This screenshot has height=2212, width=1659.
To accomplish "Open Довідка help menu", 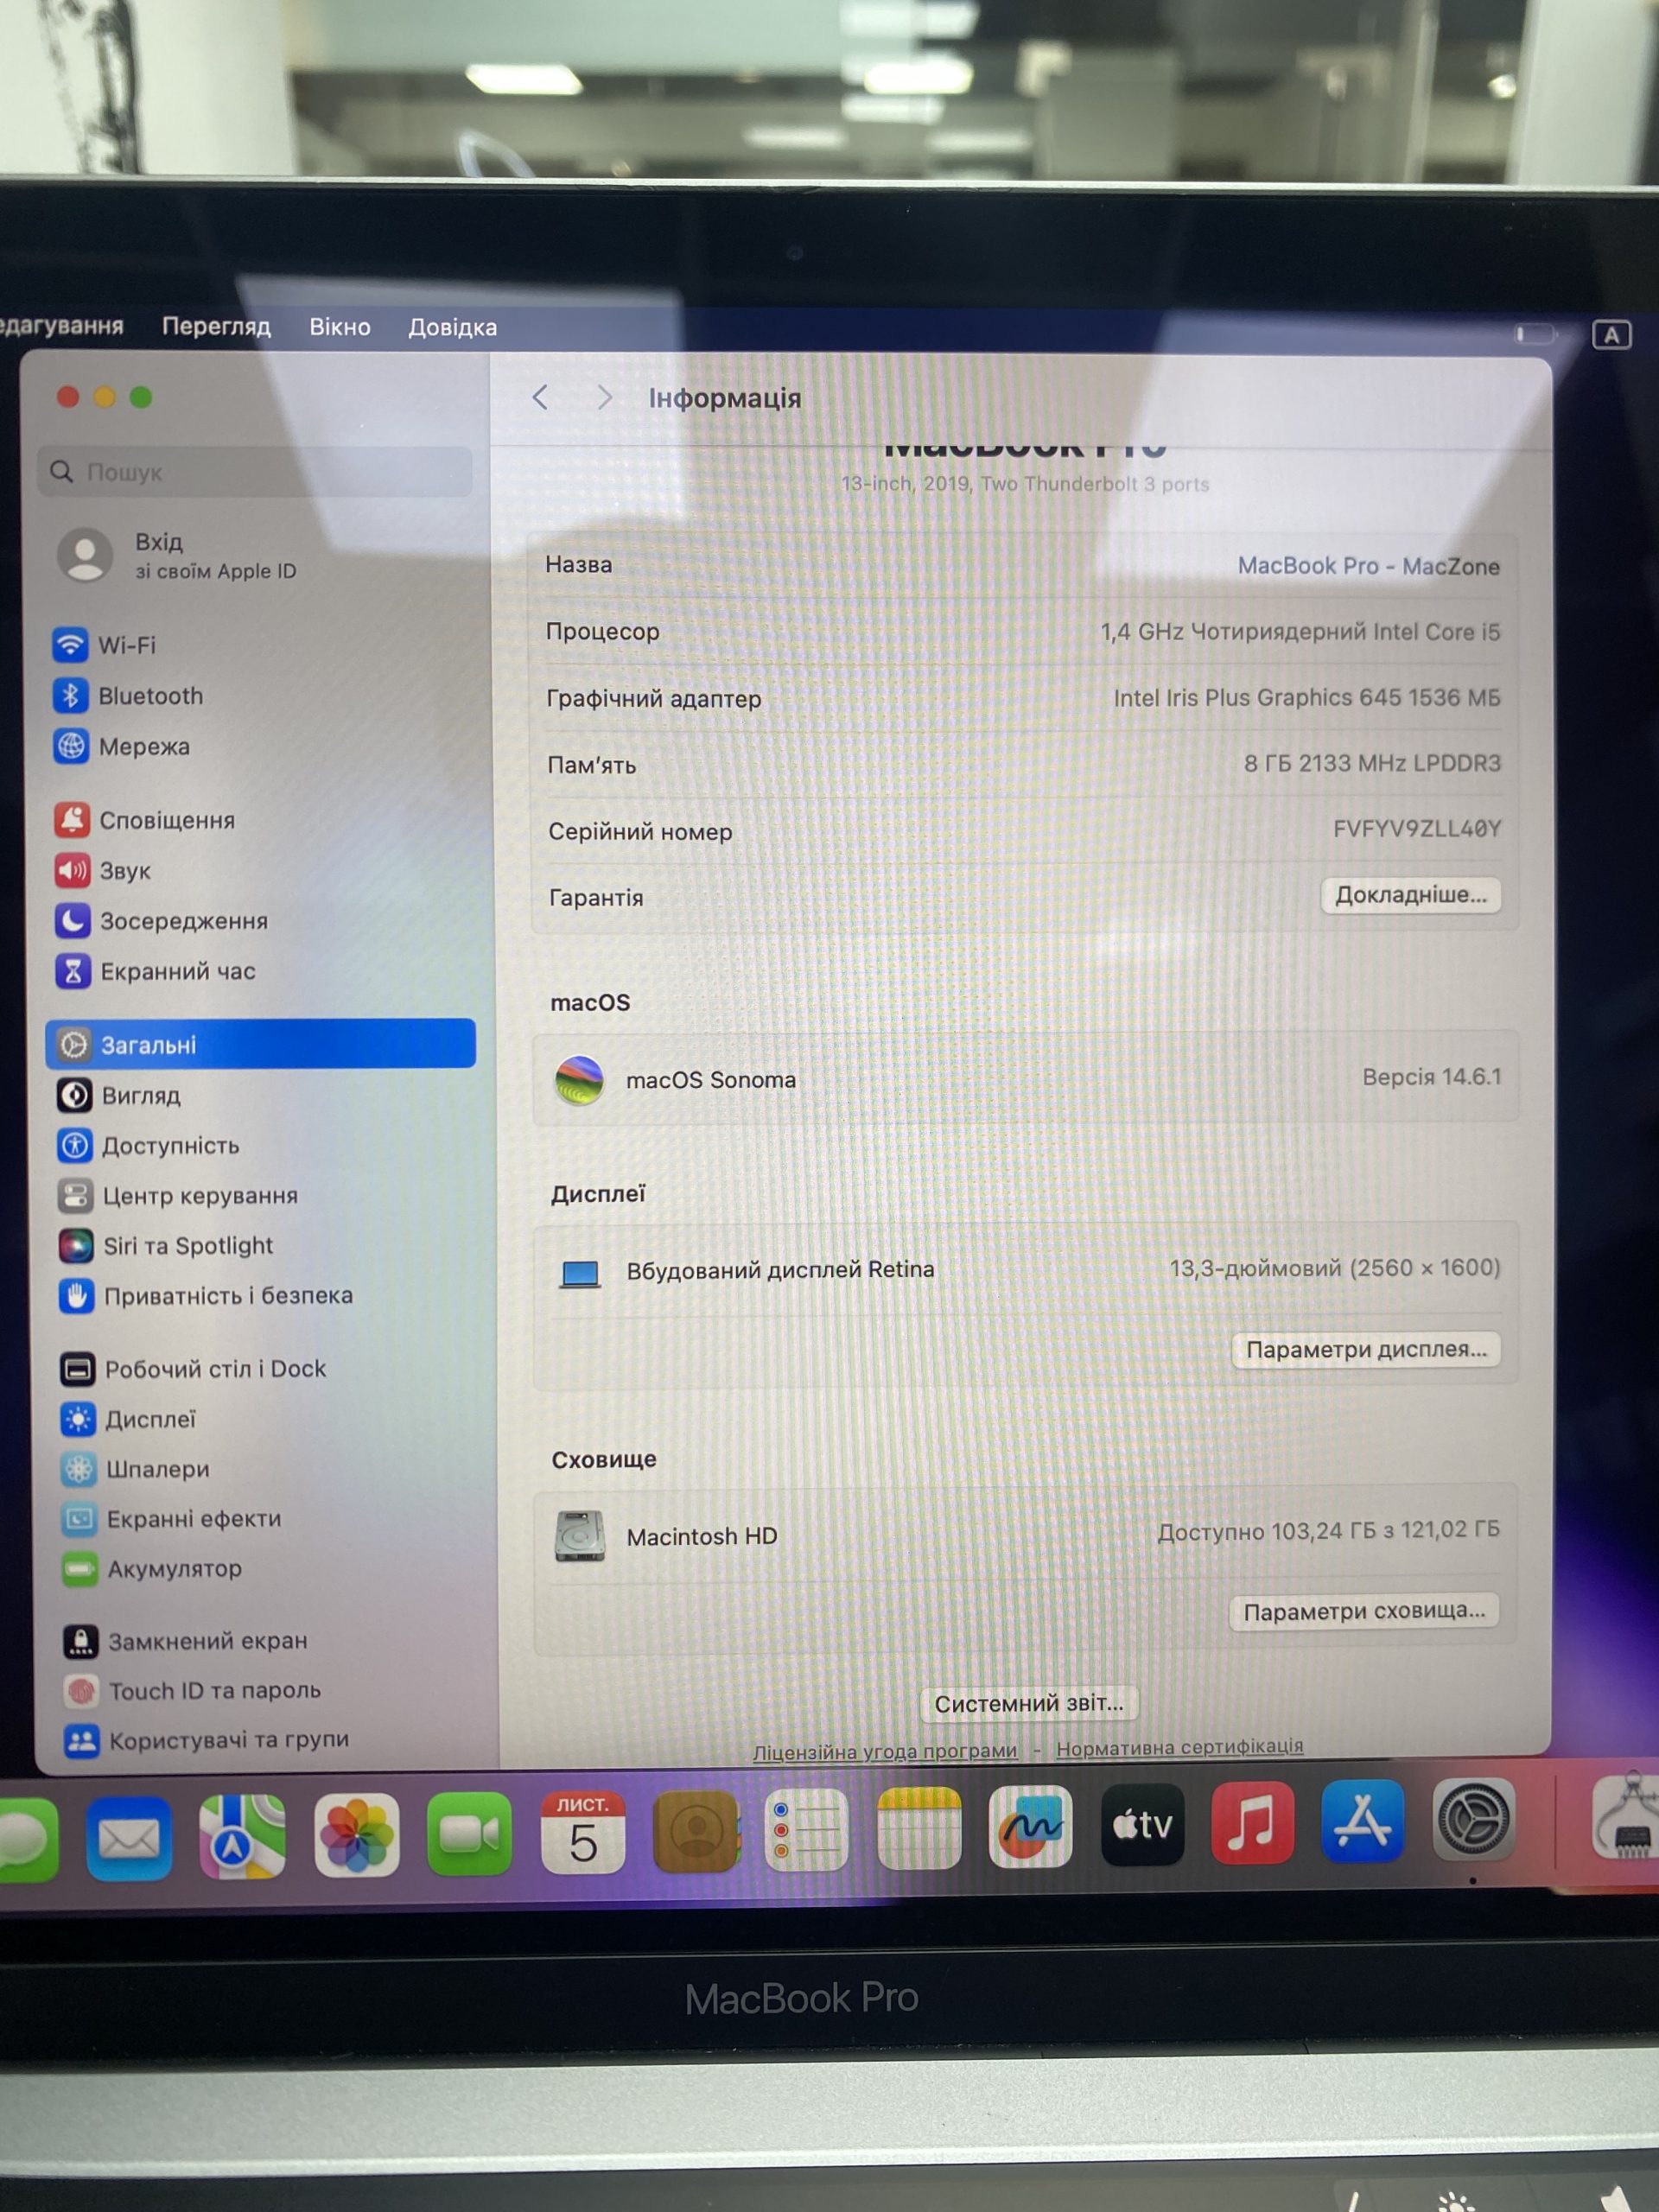I will tap(452, 327).
